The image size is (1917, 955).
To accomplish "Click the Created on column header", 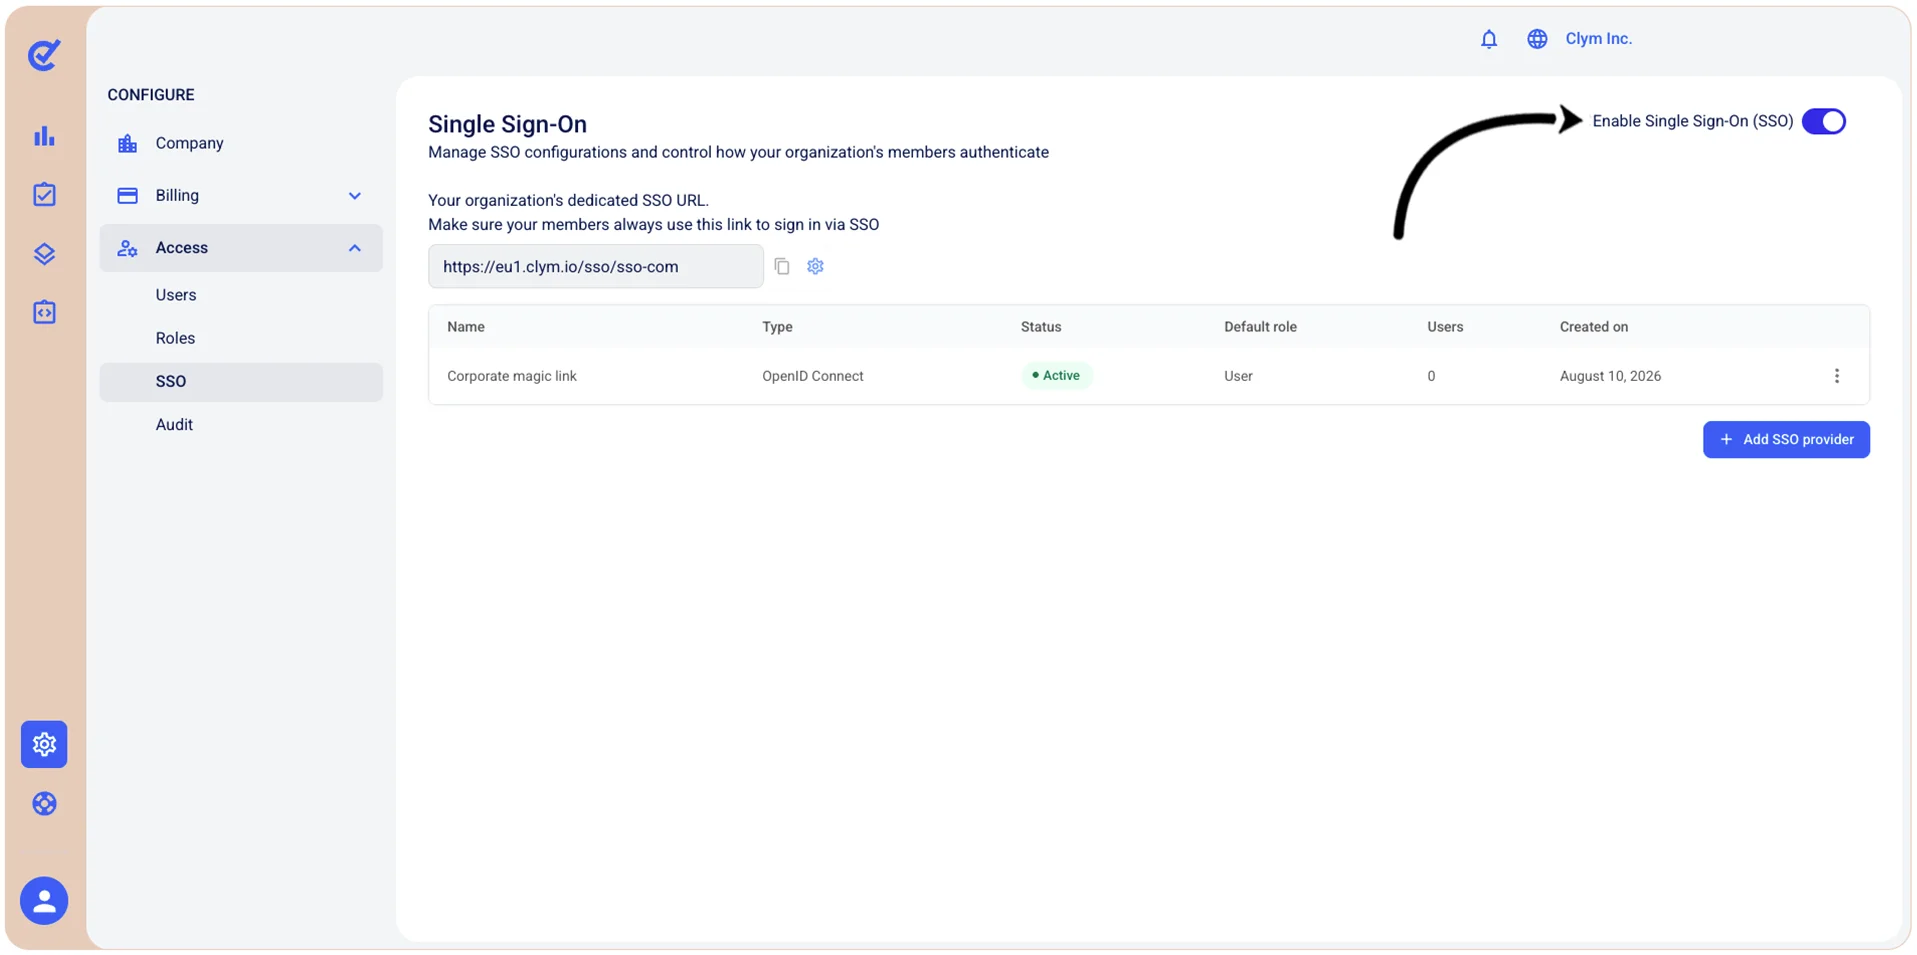I will pyautogui.click(x=1594, y=327).
